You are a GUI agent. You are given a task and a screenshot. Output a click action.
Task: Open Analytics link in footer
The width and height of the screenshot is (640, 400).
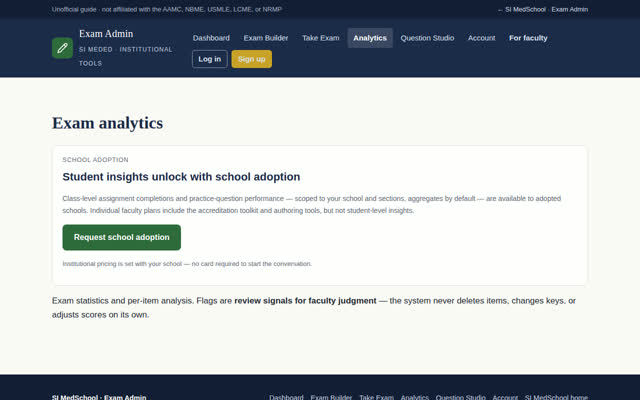415,397
